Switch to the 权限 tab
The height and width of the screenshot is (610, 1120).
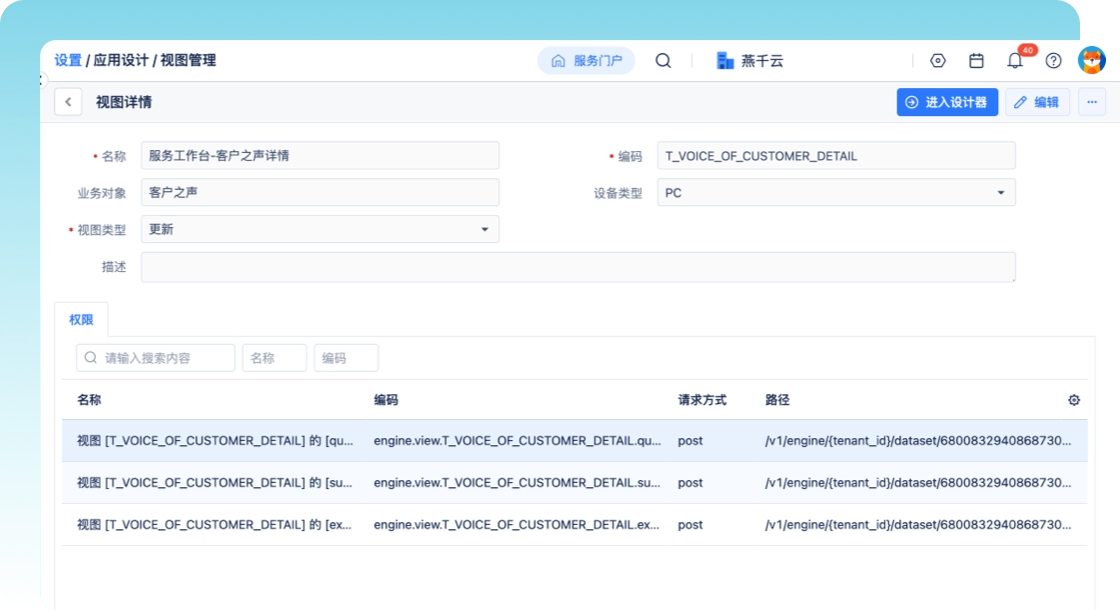point(81,319)
